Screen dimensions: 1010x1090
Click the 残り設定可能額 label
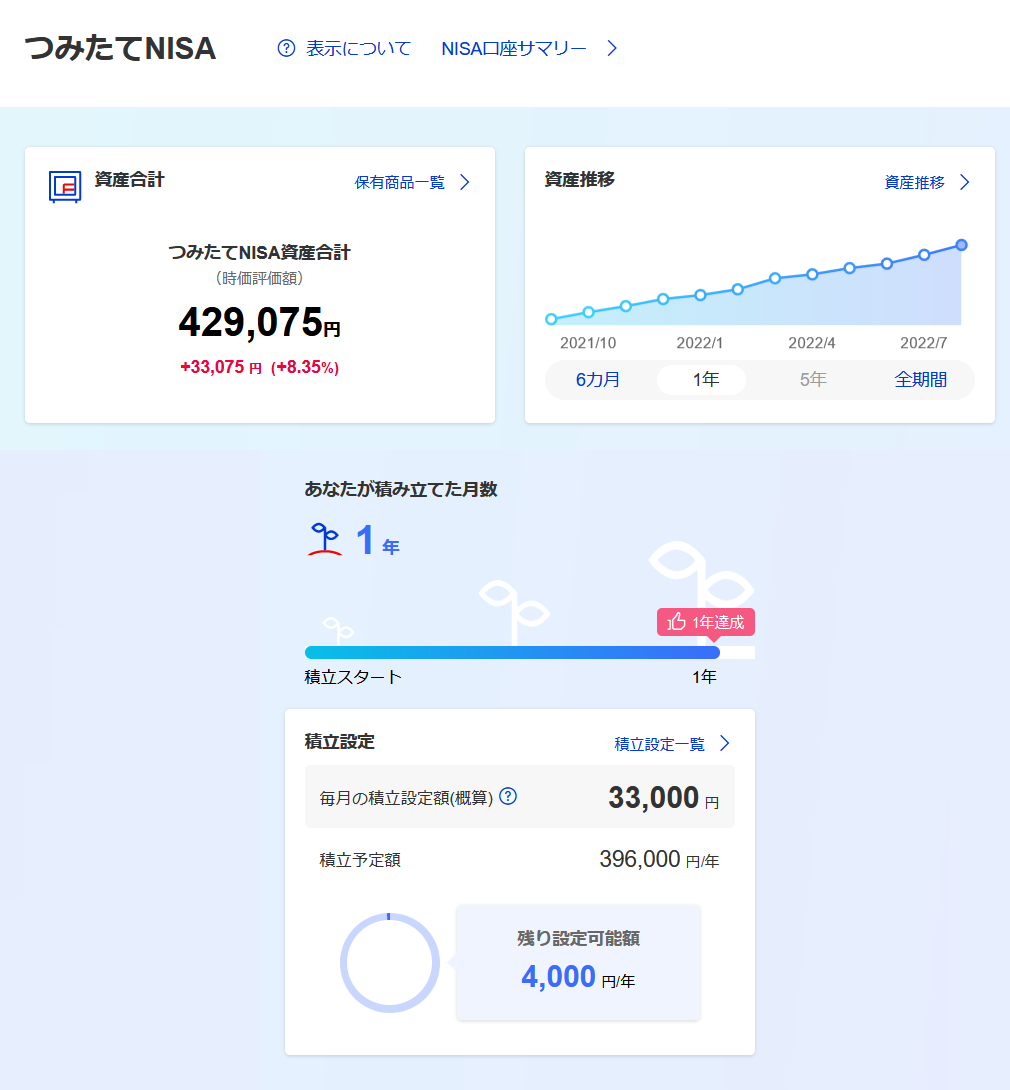pos(578,938)
